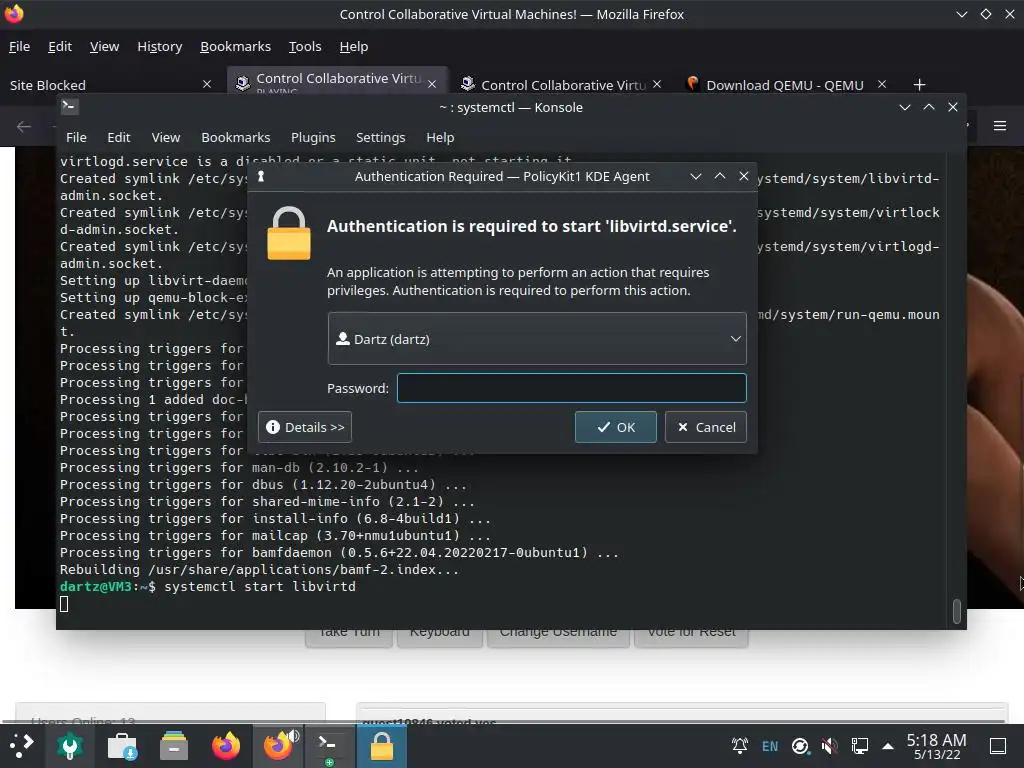Open Konsole's Plugins menu

(x=313, y=137)
